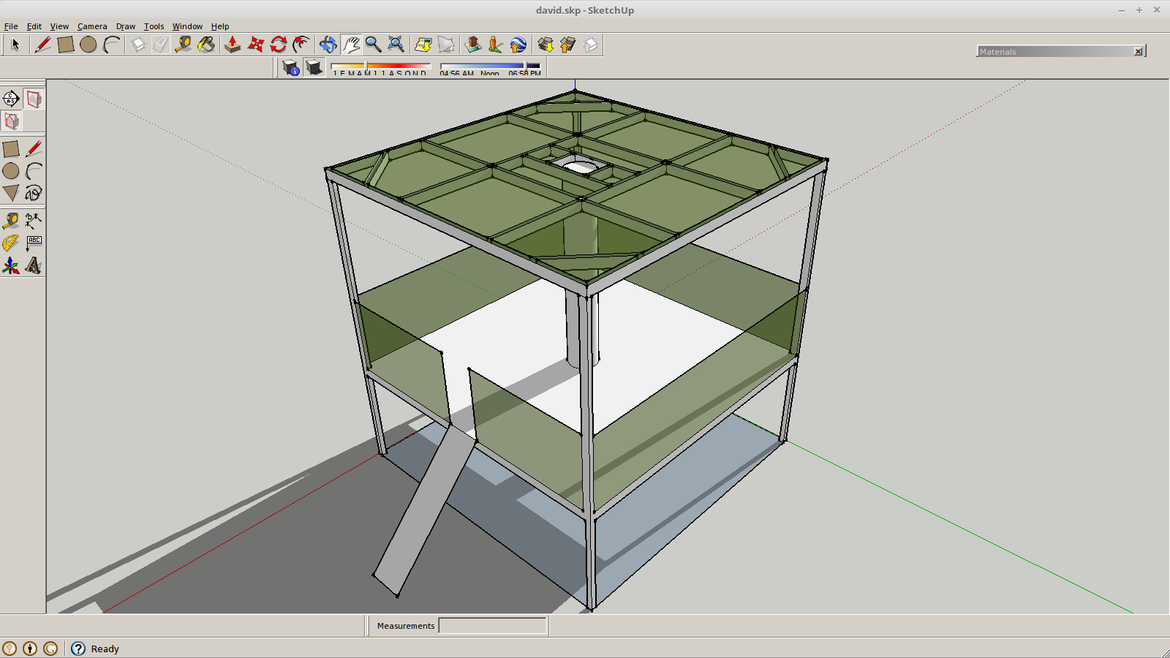
Task: Click the Measurements input box
Action: (x=492, y=626)
